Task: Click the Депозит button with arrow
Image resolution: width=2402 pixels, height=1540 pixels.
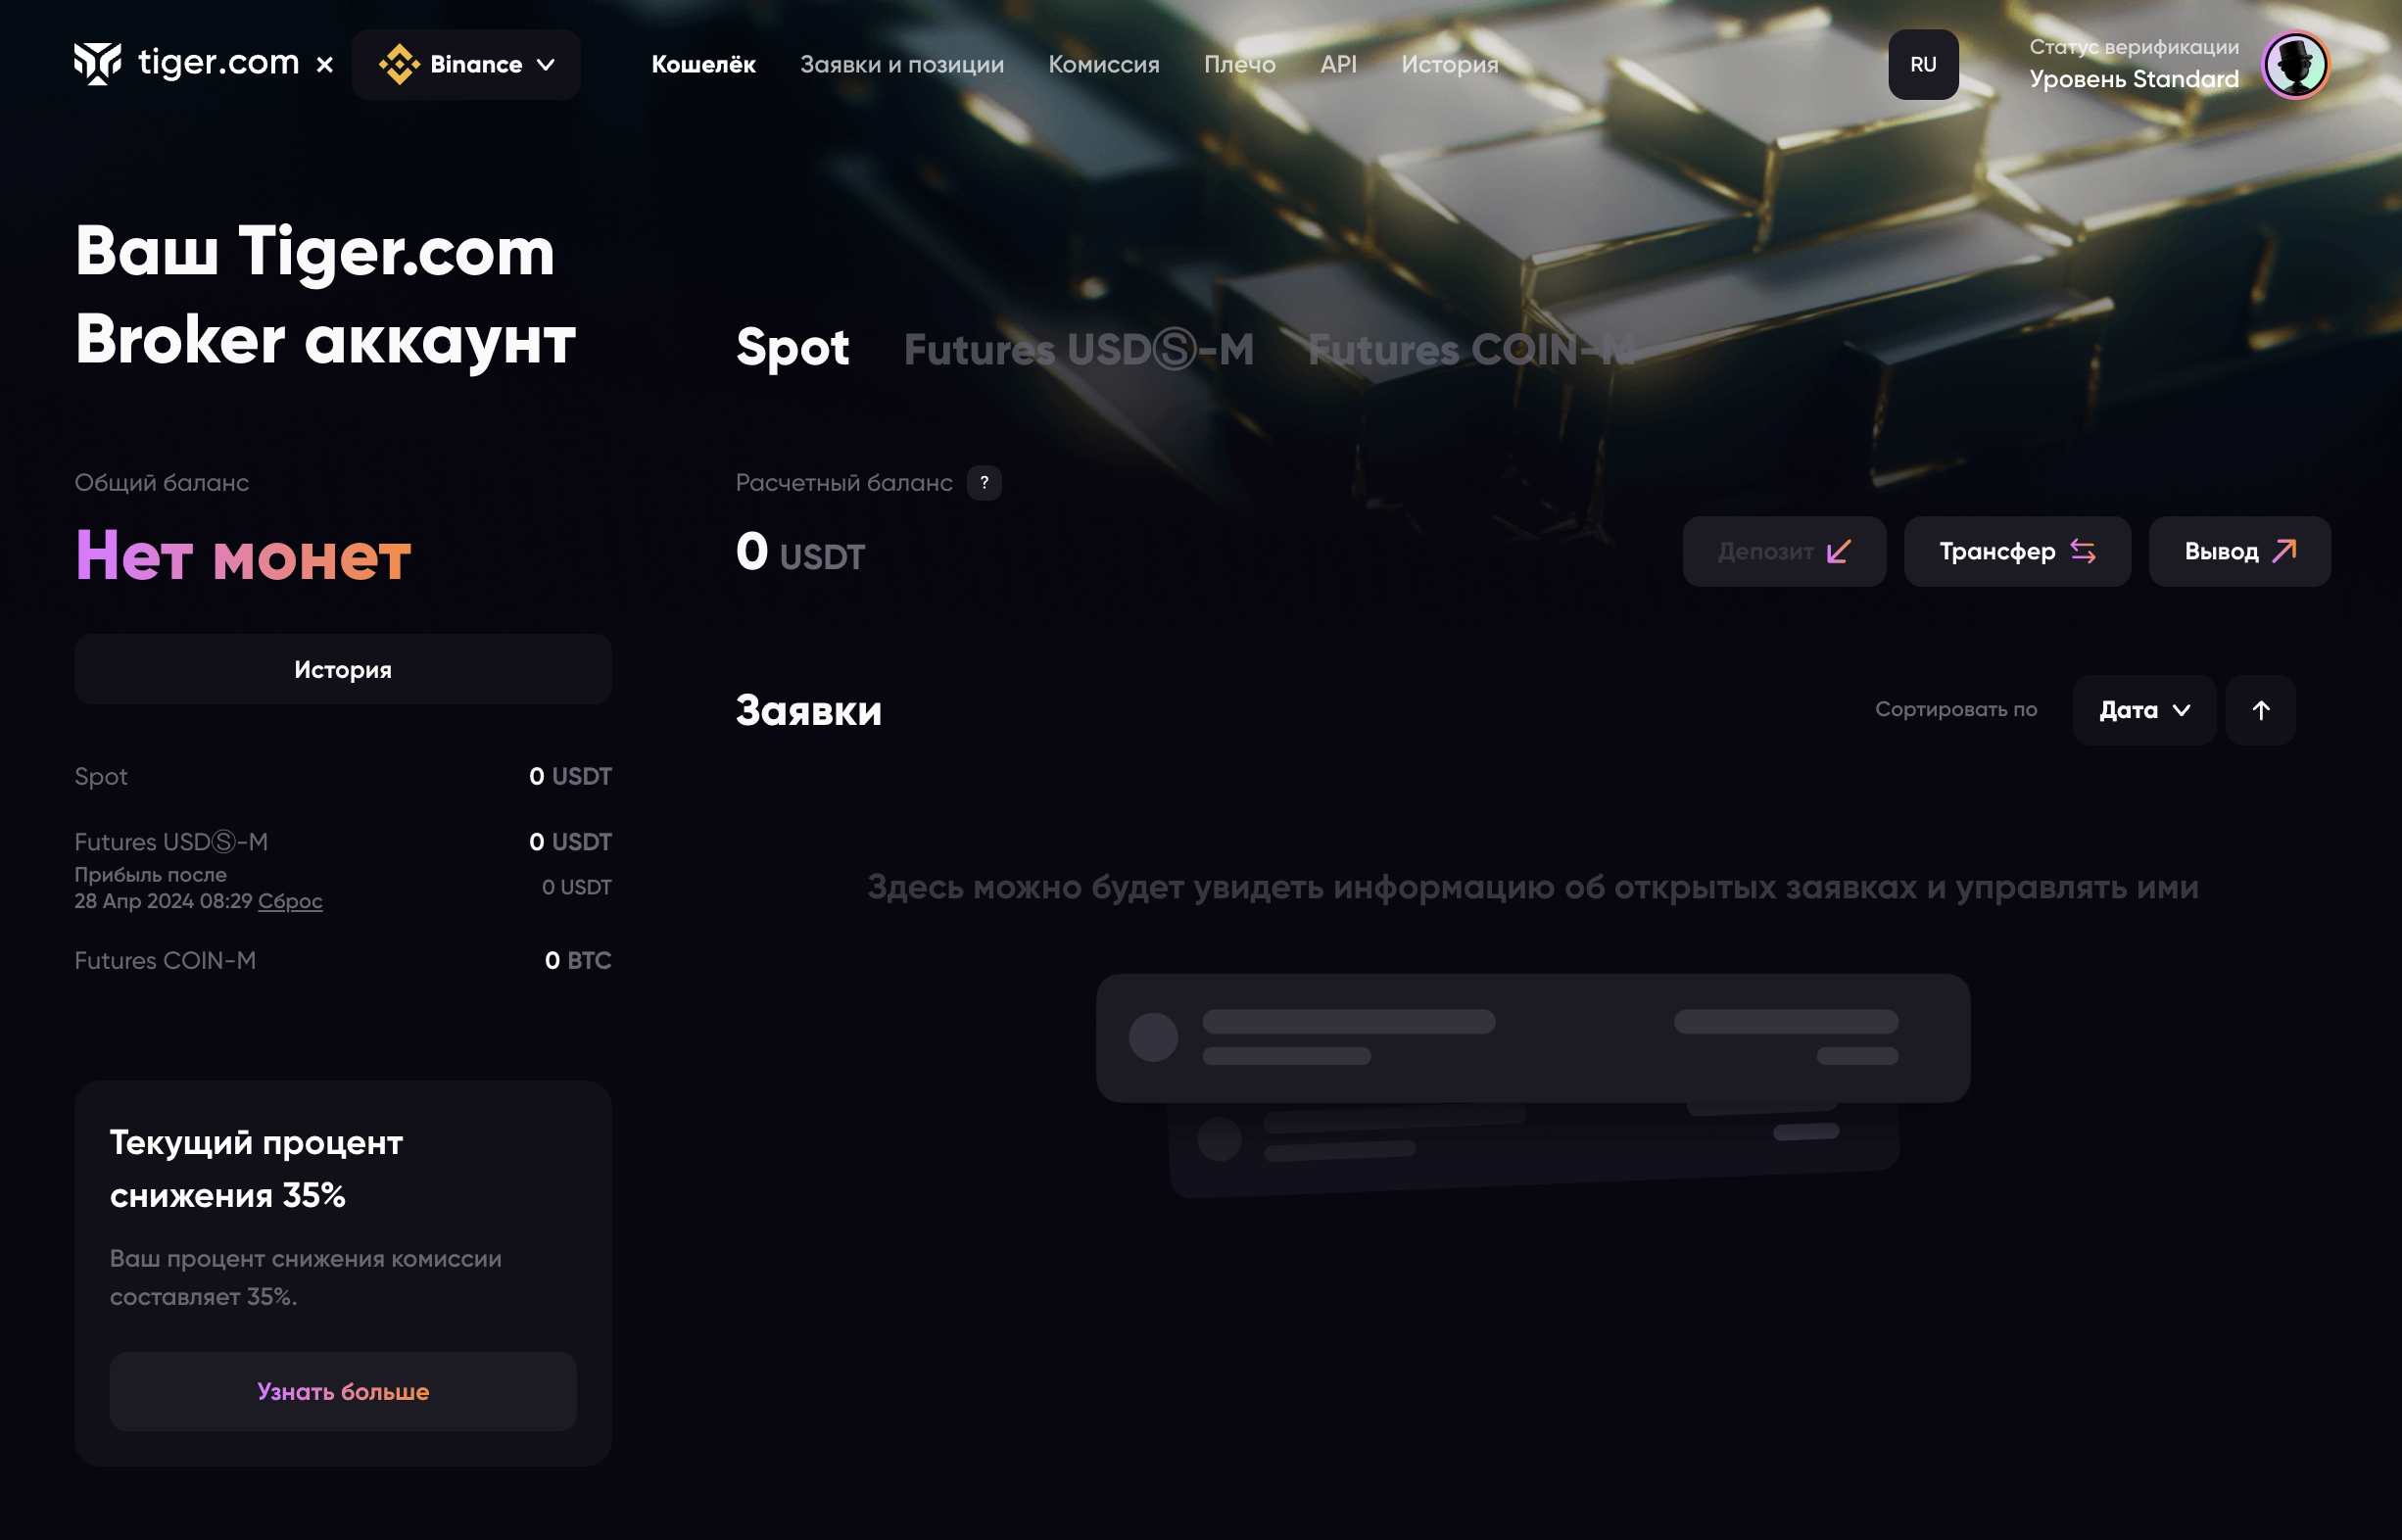Action: pos(1783,552)
